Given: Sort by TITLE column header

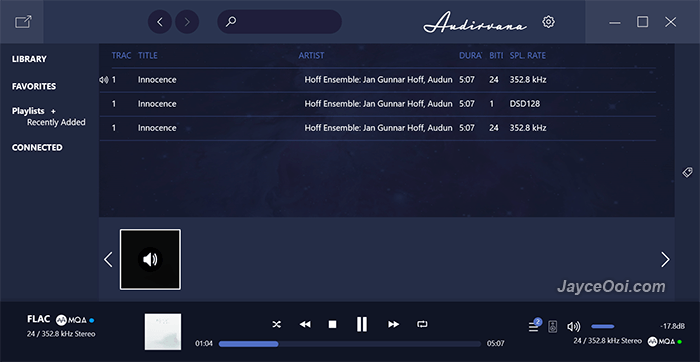Looking at the screenshot, I should (148, 56).
